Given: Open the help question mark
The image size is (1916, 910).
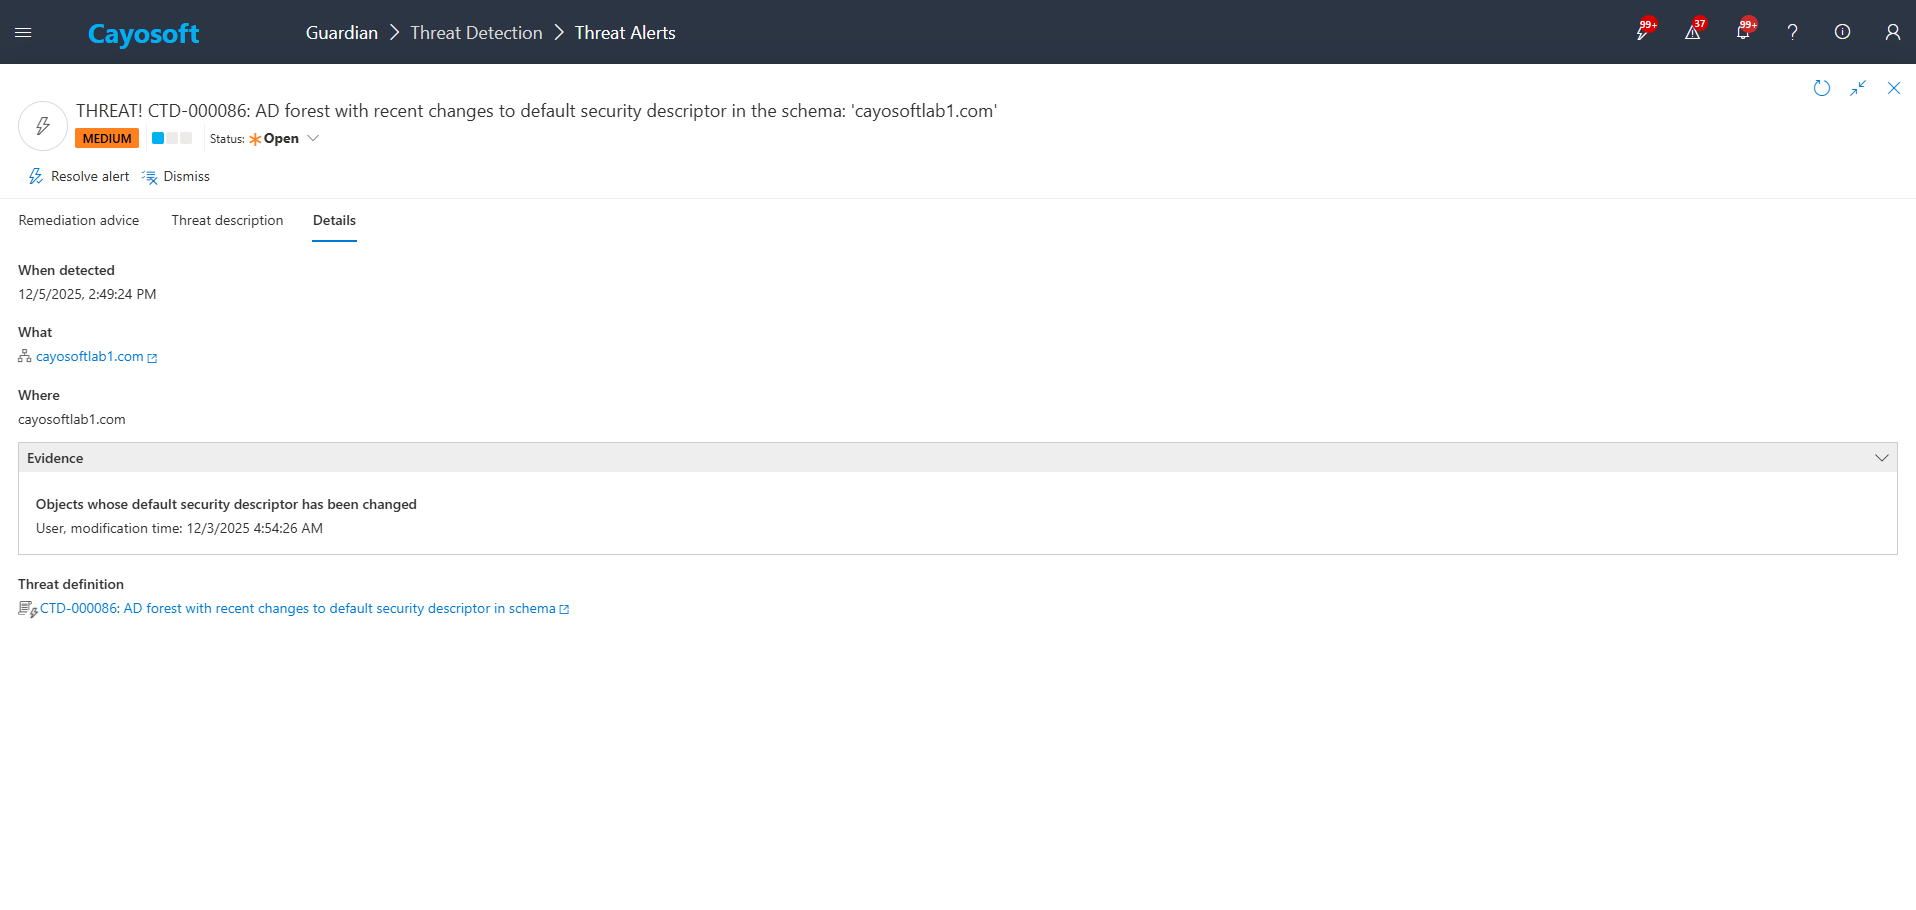Looking at the screenshot, I should 1792,32.
